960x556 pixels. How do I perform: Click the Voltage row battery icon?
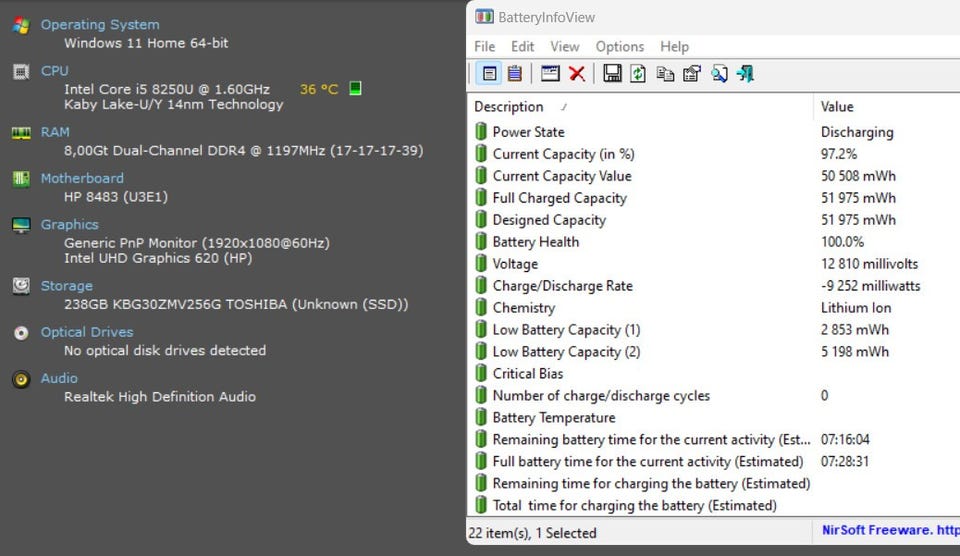pos(481,263)
